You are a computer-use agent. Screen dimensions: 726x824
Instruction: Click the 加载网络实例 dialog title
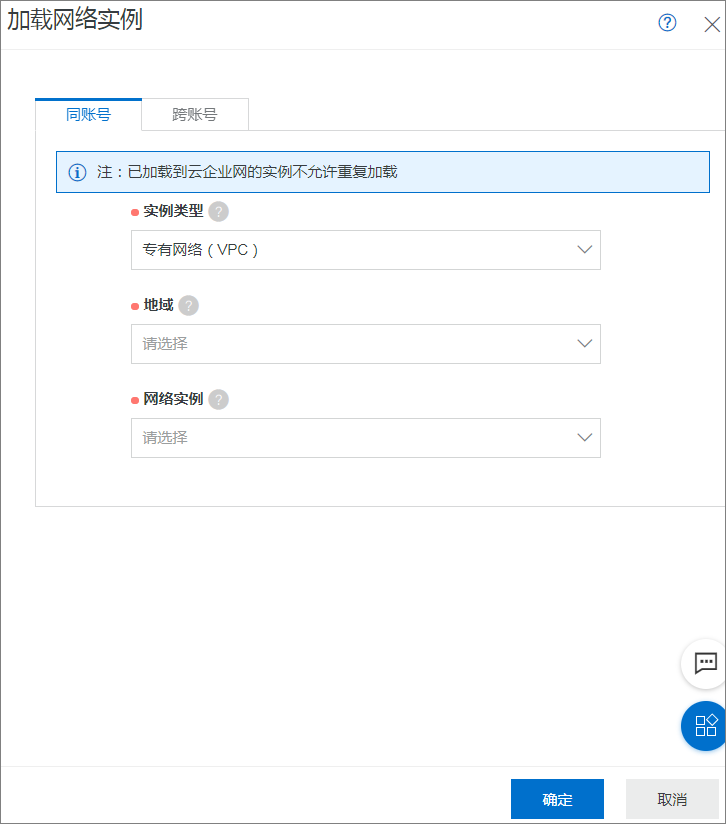pos(75,19)
